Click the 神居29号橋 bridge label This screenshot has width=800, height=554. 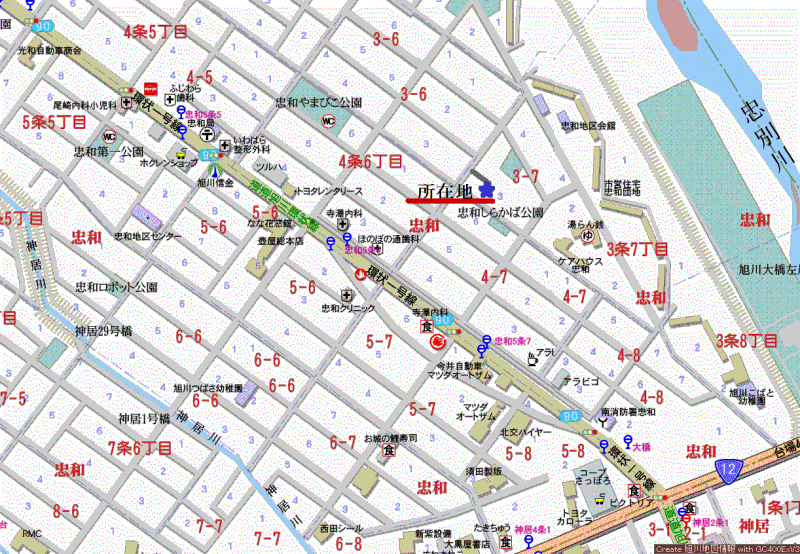click(x=103, y=331)
